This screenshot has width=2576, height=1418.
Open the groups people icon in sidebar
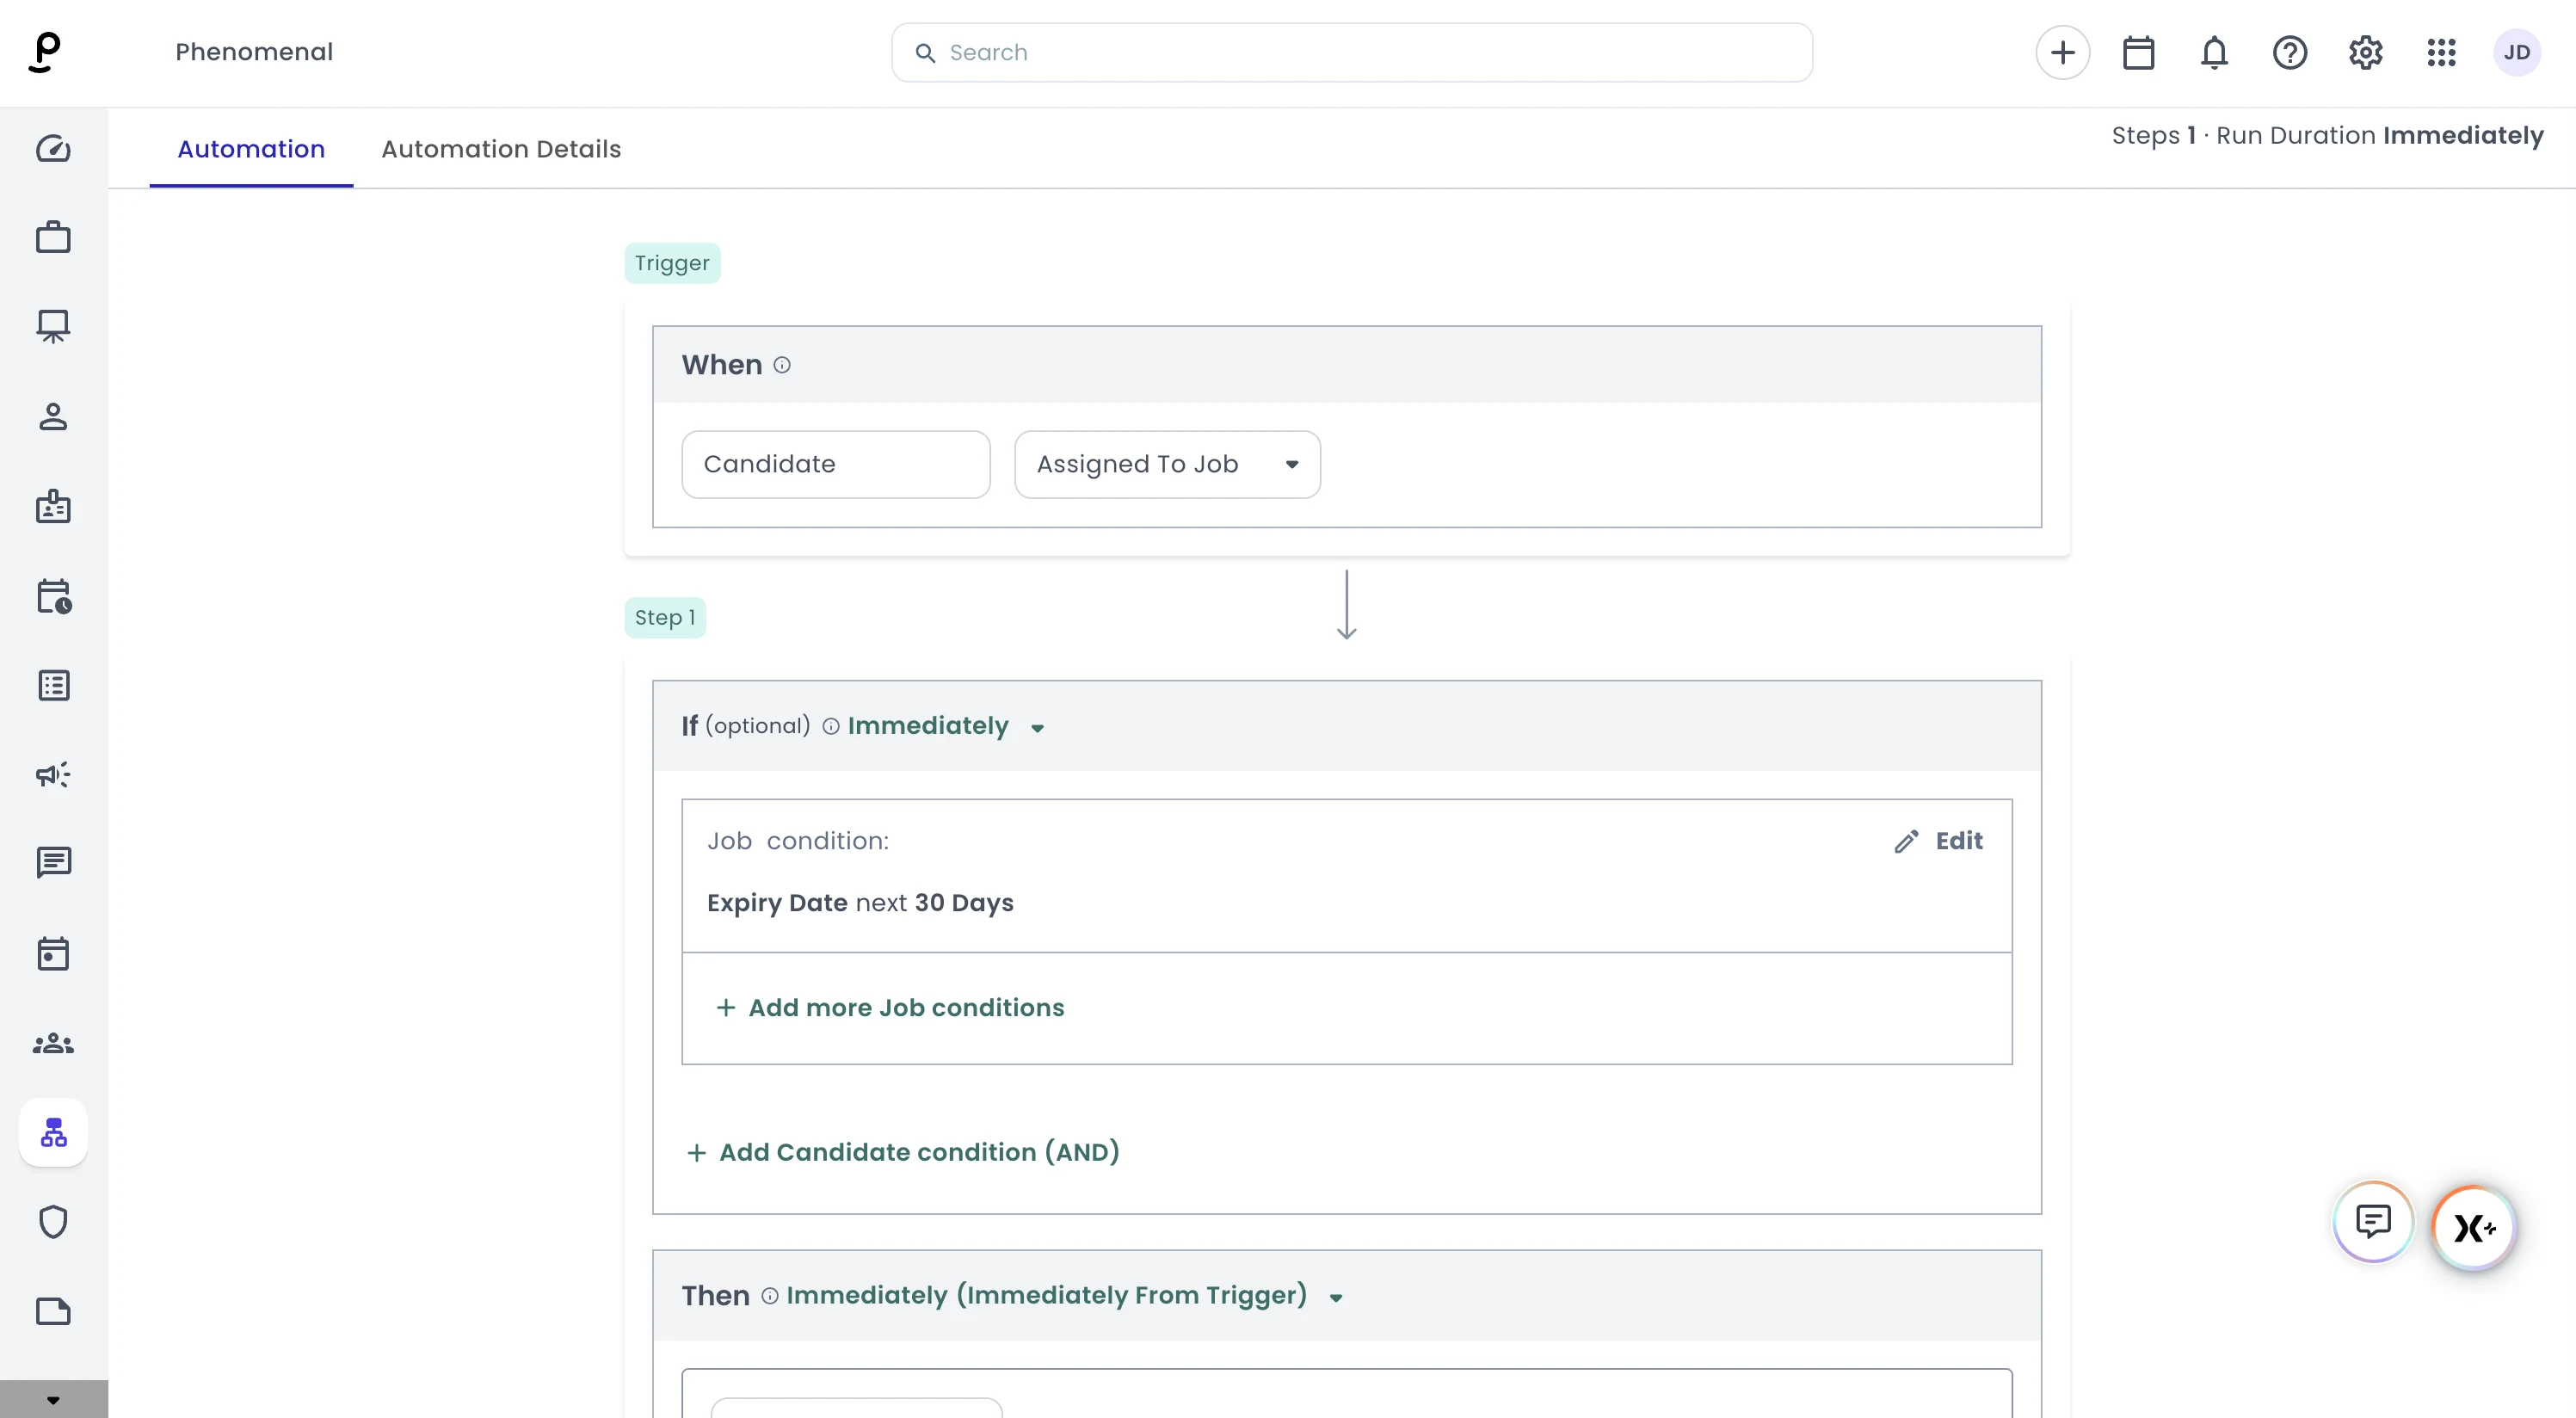coord(53,1044)
